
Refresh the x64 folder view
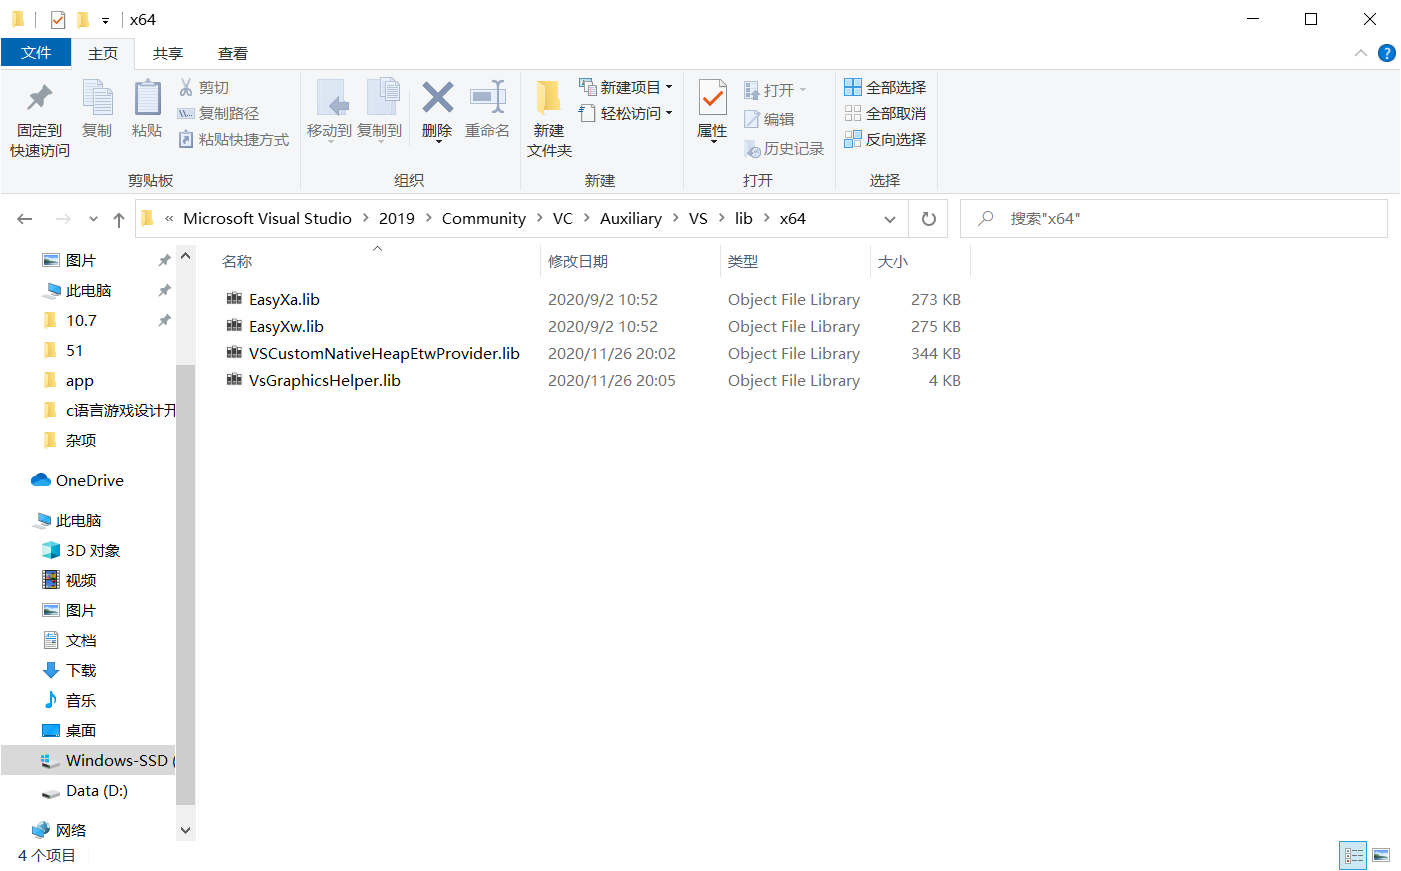pos(929,219)
